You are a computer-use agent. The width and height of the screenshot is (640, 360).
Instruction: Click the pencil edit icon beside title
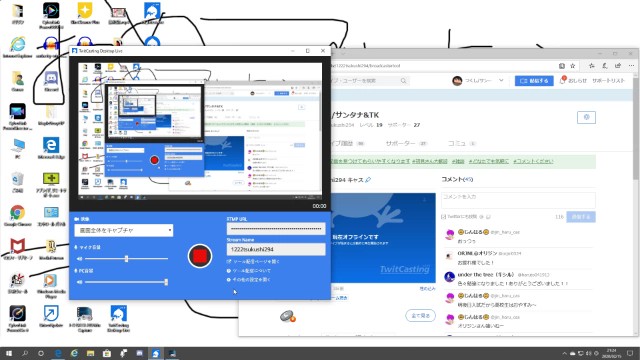(x=368, y=180)
